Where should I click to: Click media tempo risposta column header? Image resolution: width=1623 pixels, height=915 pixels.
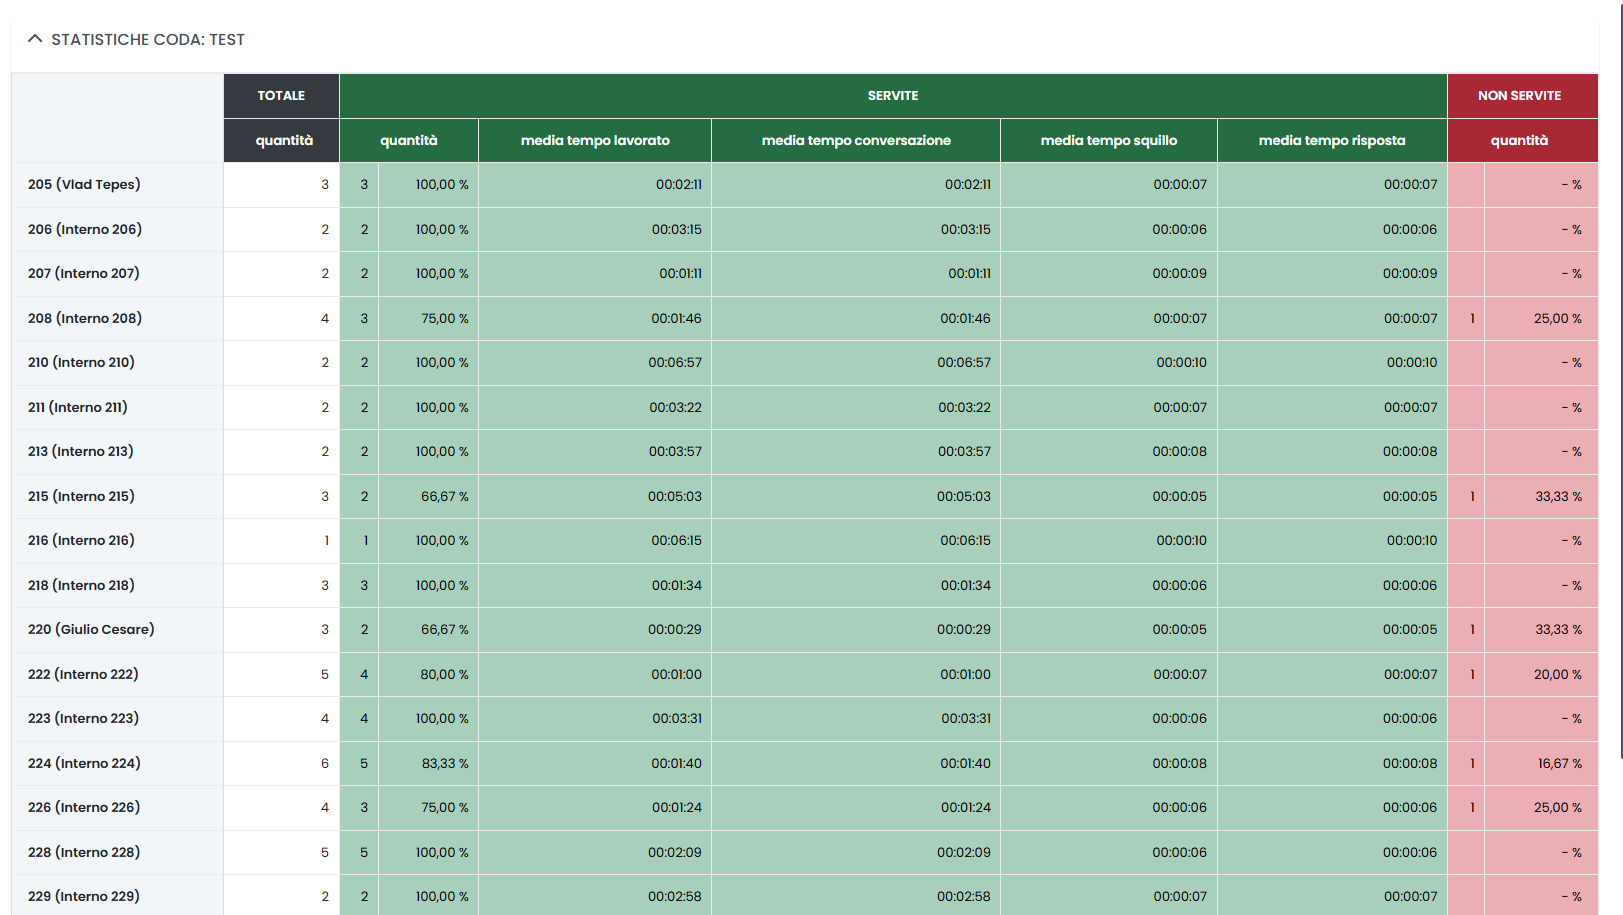tap(1331, 141)
